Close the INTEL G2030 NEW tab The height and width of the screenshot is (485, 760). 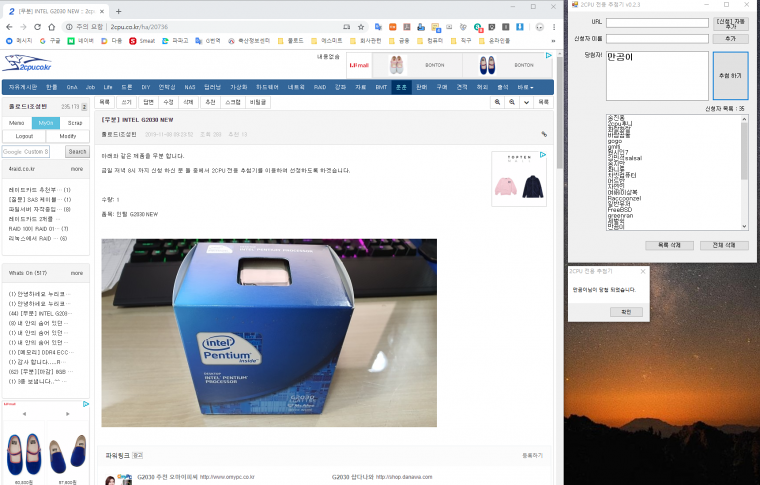point(102,11)
